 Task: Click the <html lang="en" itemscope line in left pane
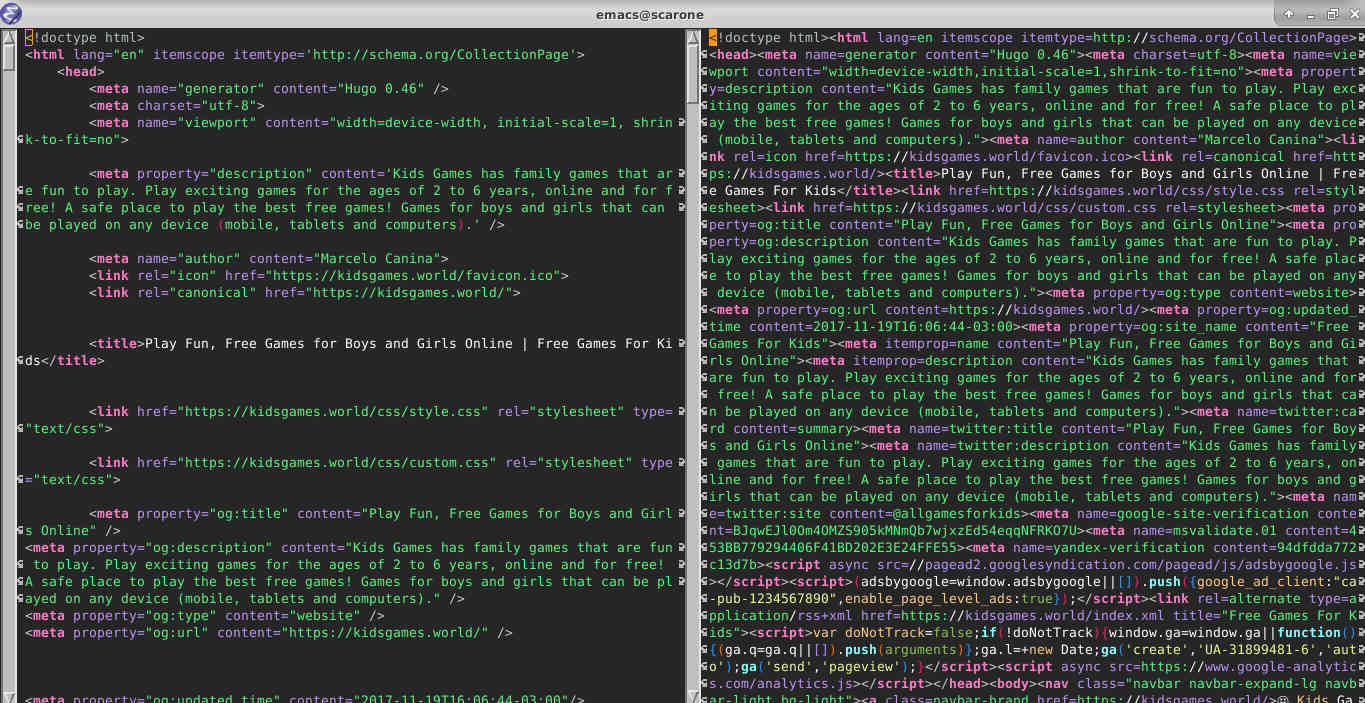[x=305, y=55]
